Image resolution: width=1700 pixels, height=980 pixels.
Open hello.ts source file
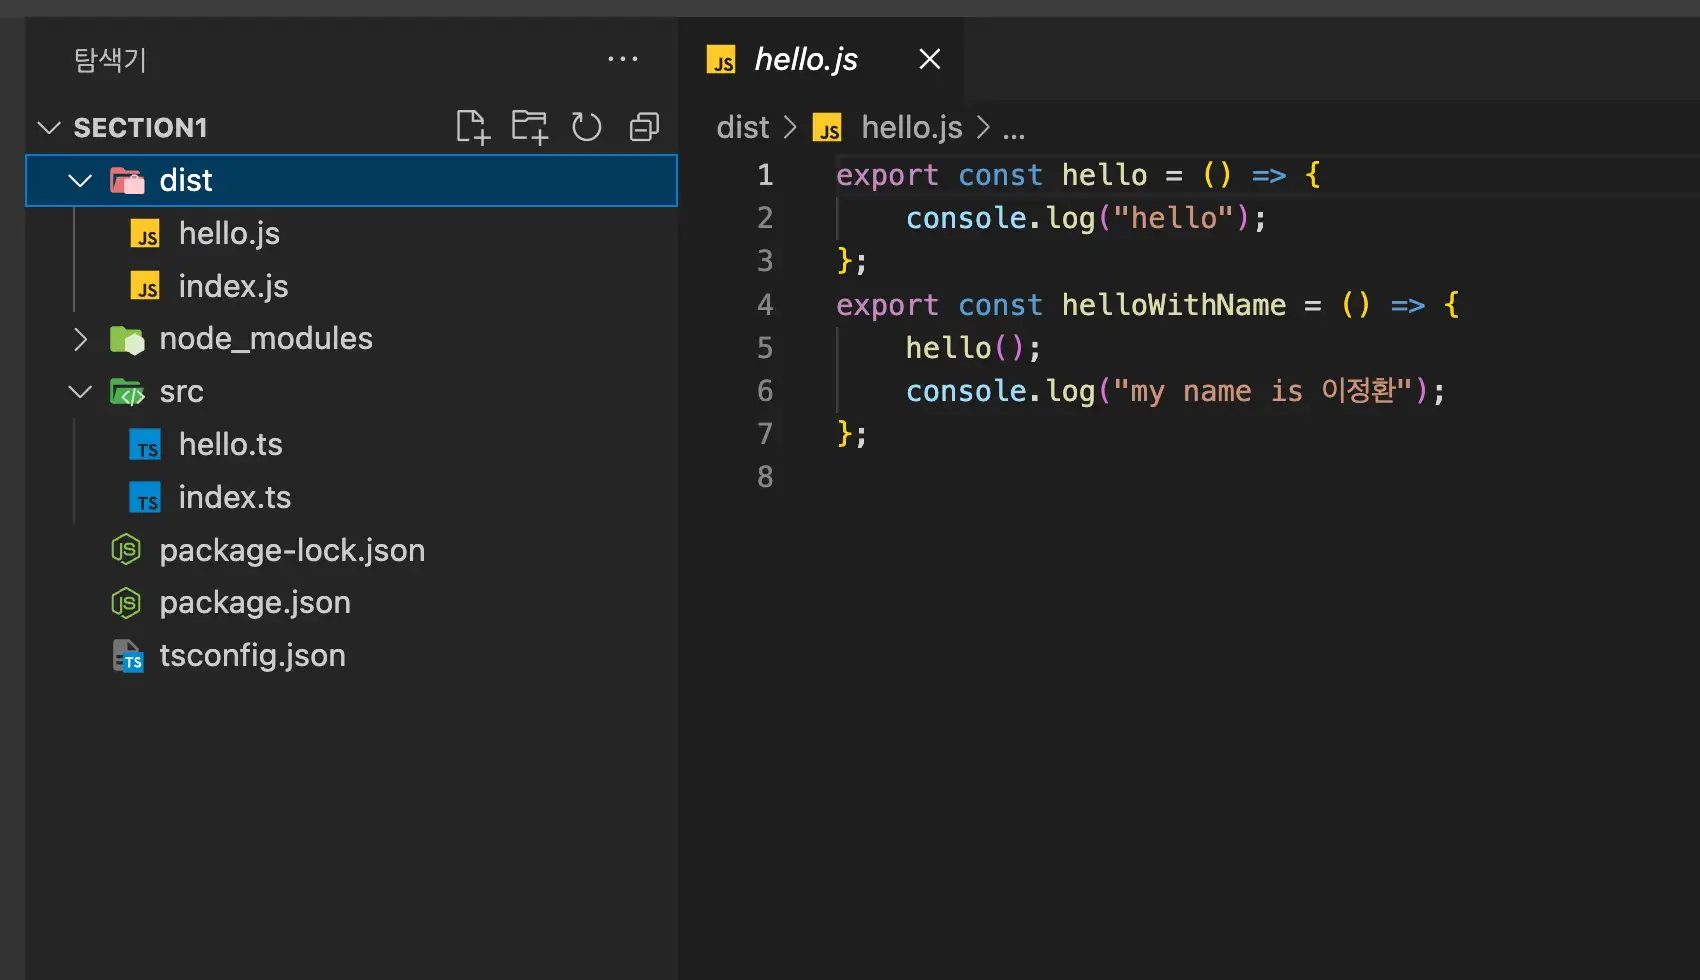point(230,445)
